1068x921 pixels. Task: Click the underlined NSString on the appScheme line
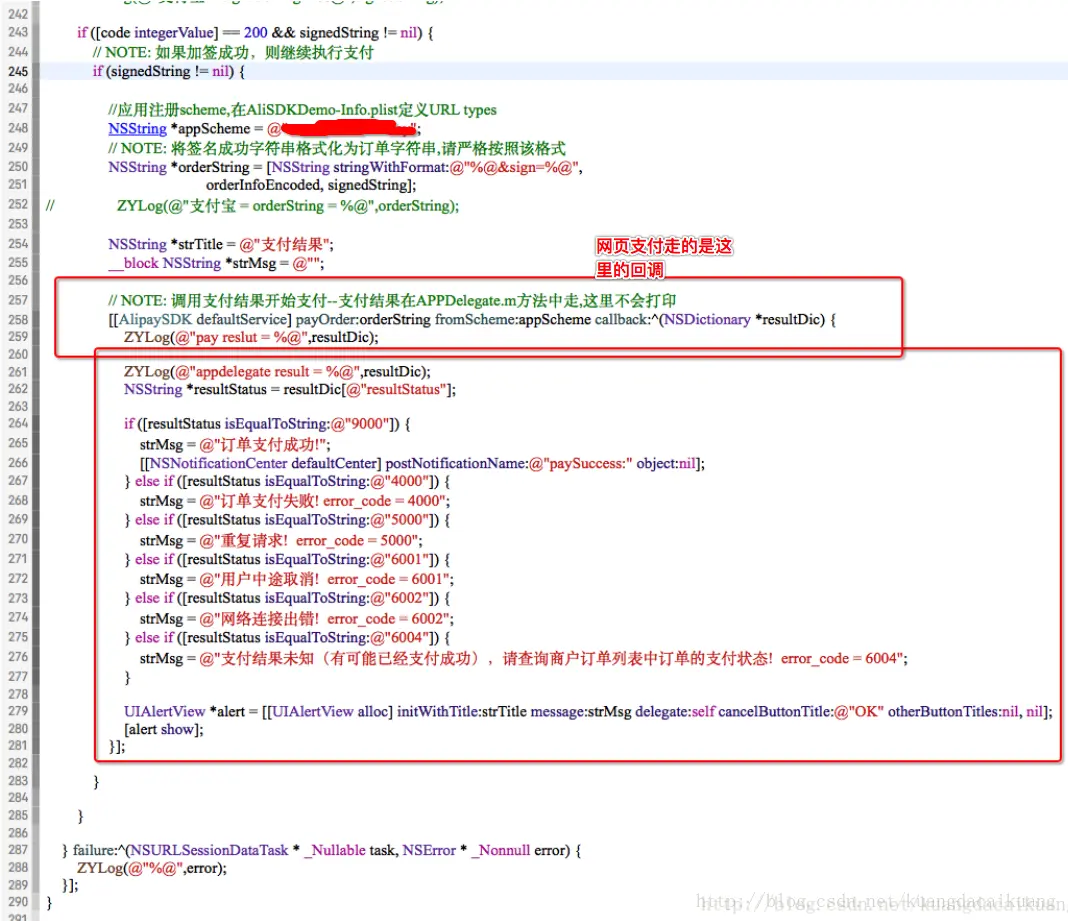(x=137, y=129)
